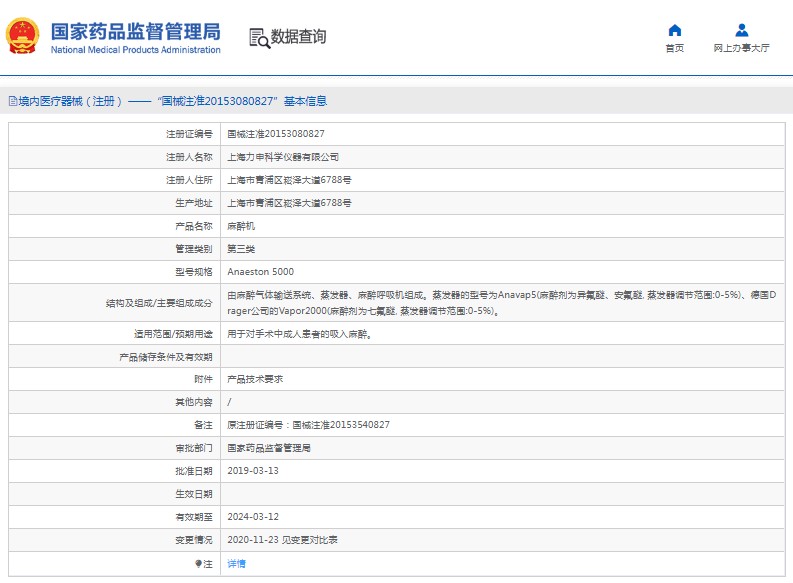Screen dimensions: 793x583
Task: Click the document icon before 境内医疗器械
Action: tap(12, 101)
